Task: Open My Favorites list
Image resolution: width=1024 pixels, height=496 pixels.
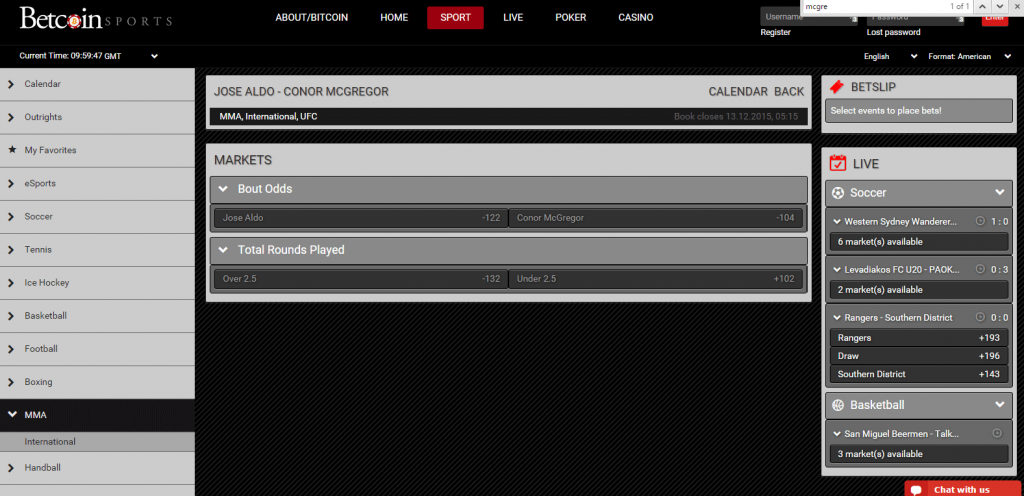Action: [97, 150]
